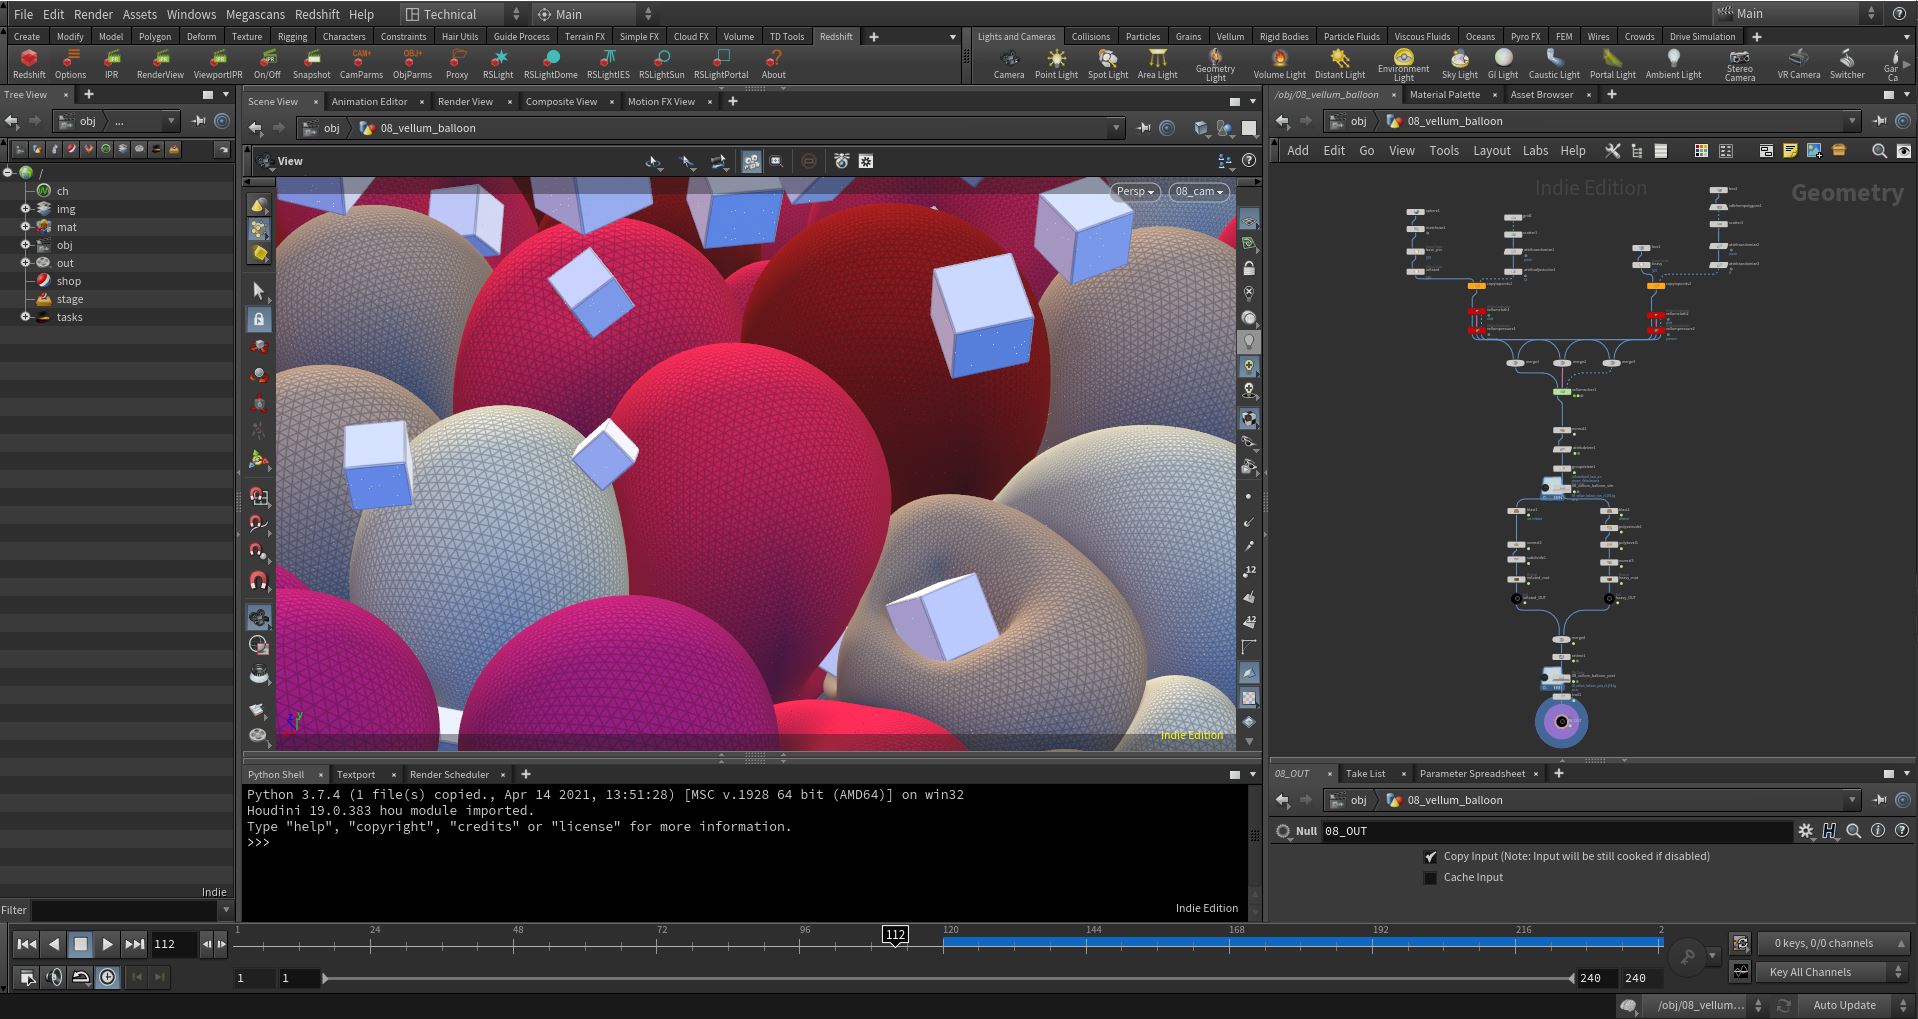
Task: Open the Render menu
Action: 93,14
